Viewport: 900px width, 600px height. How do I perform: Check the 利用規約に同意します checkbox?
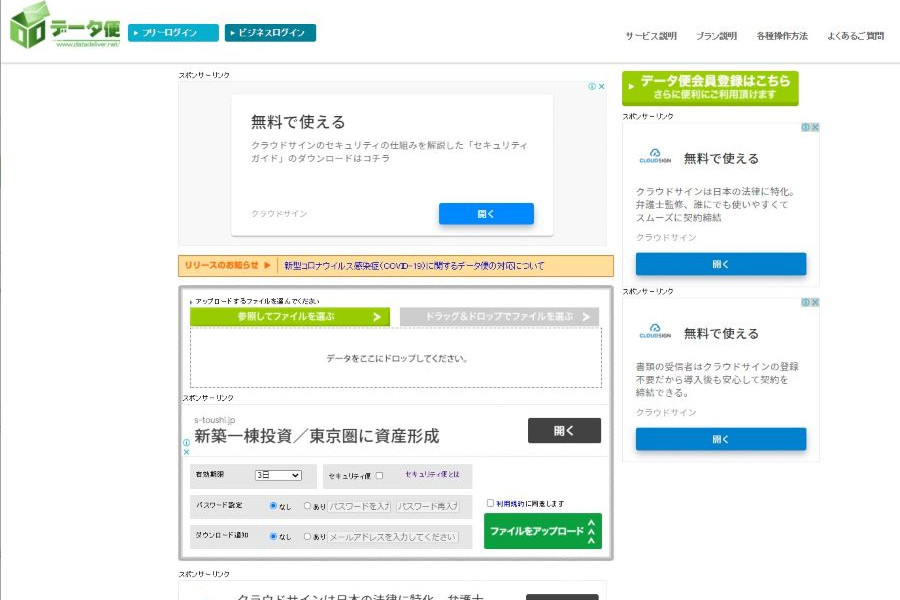pos(490,503)
